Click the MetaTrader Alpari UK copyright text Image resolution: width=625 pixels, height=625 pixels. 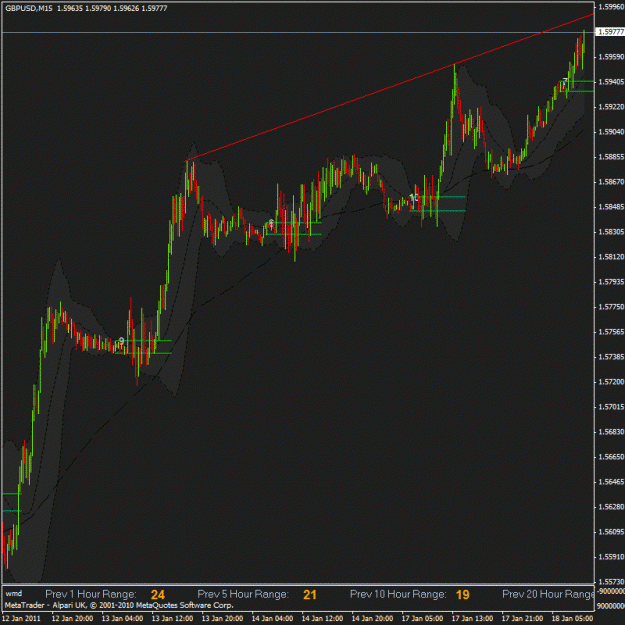tap(119, 605)
